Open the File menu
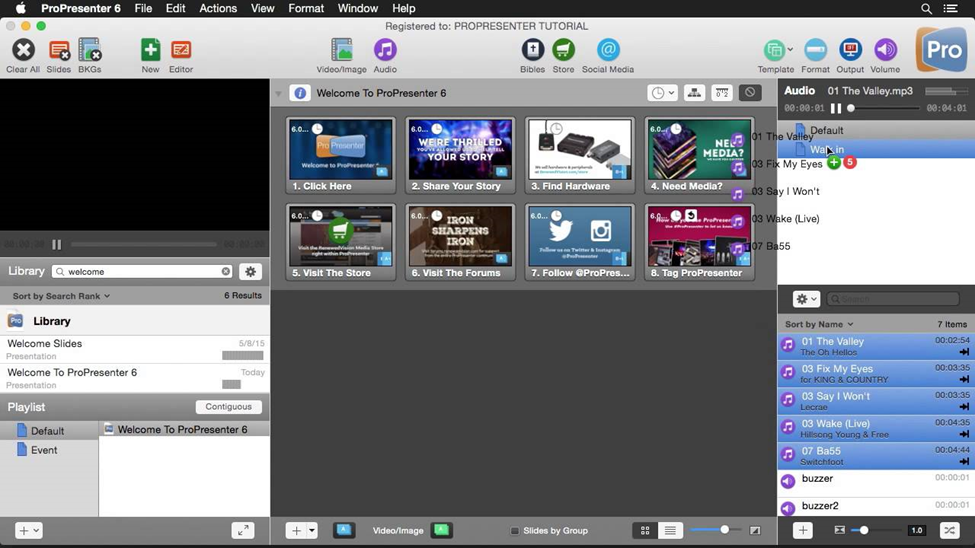This screenshot has width=975, height=548. 143,9
